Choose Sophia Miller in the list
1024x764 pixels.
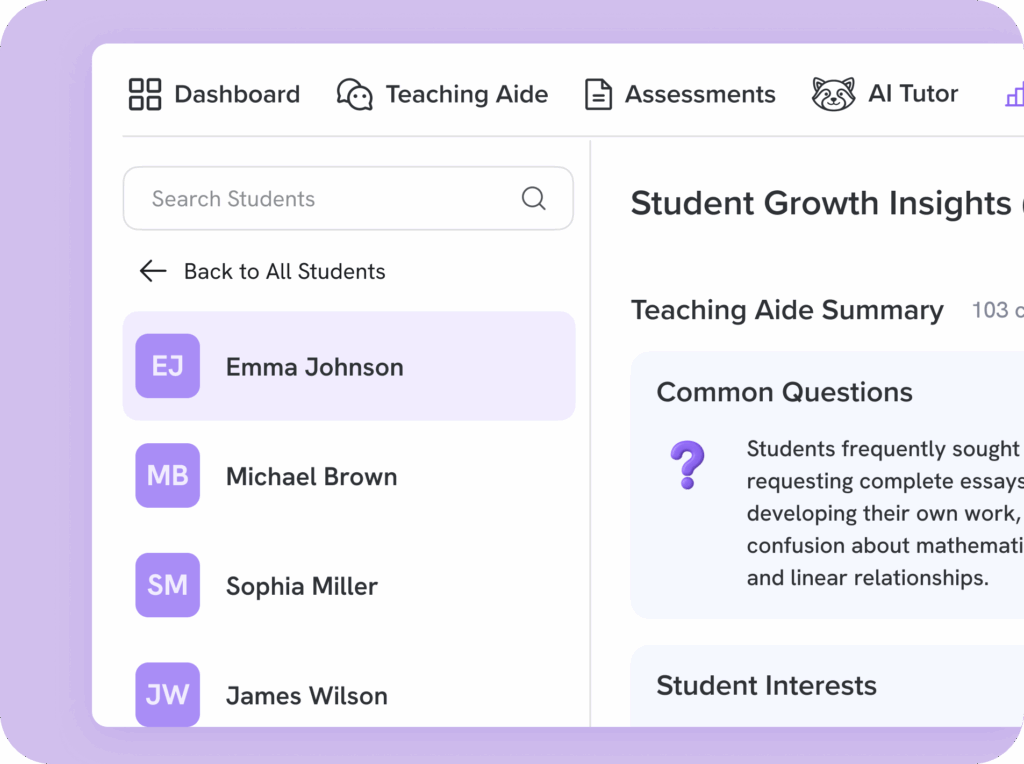tap(301, 586)
